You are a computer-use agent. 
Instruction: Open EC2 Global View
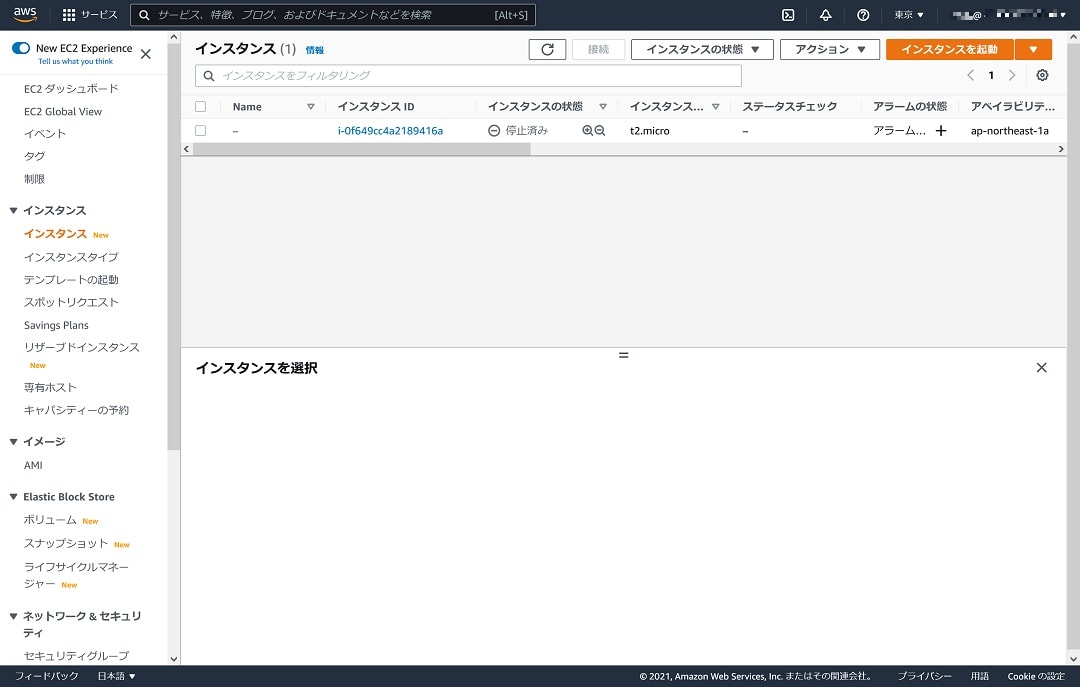coord(63,112)
